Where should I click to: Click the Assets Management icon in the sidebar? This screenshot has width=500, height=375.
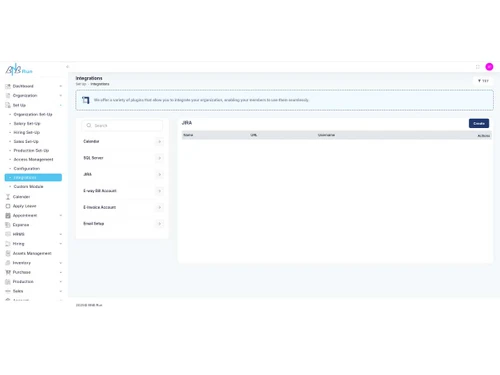(x=8, y=254)
